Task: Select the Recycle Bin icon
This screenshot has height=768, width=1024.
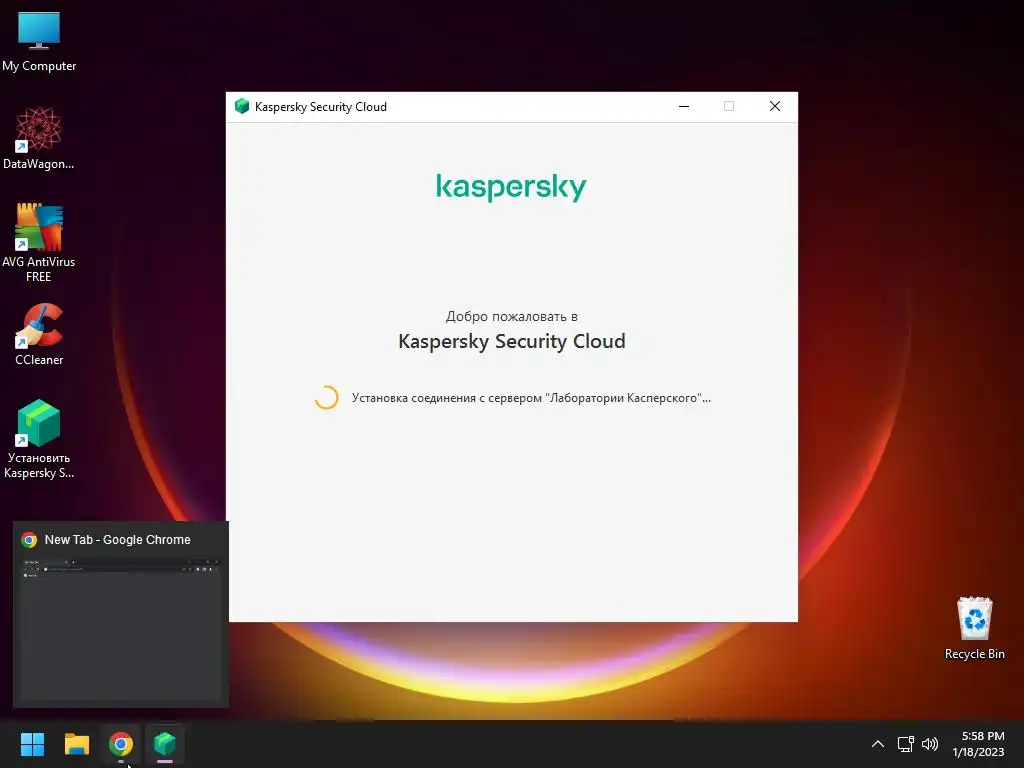Action: click(x=974, y=628)
